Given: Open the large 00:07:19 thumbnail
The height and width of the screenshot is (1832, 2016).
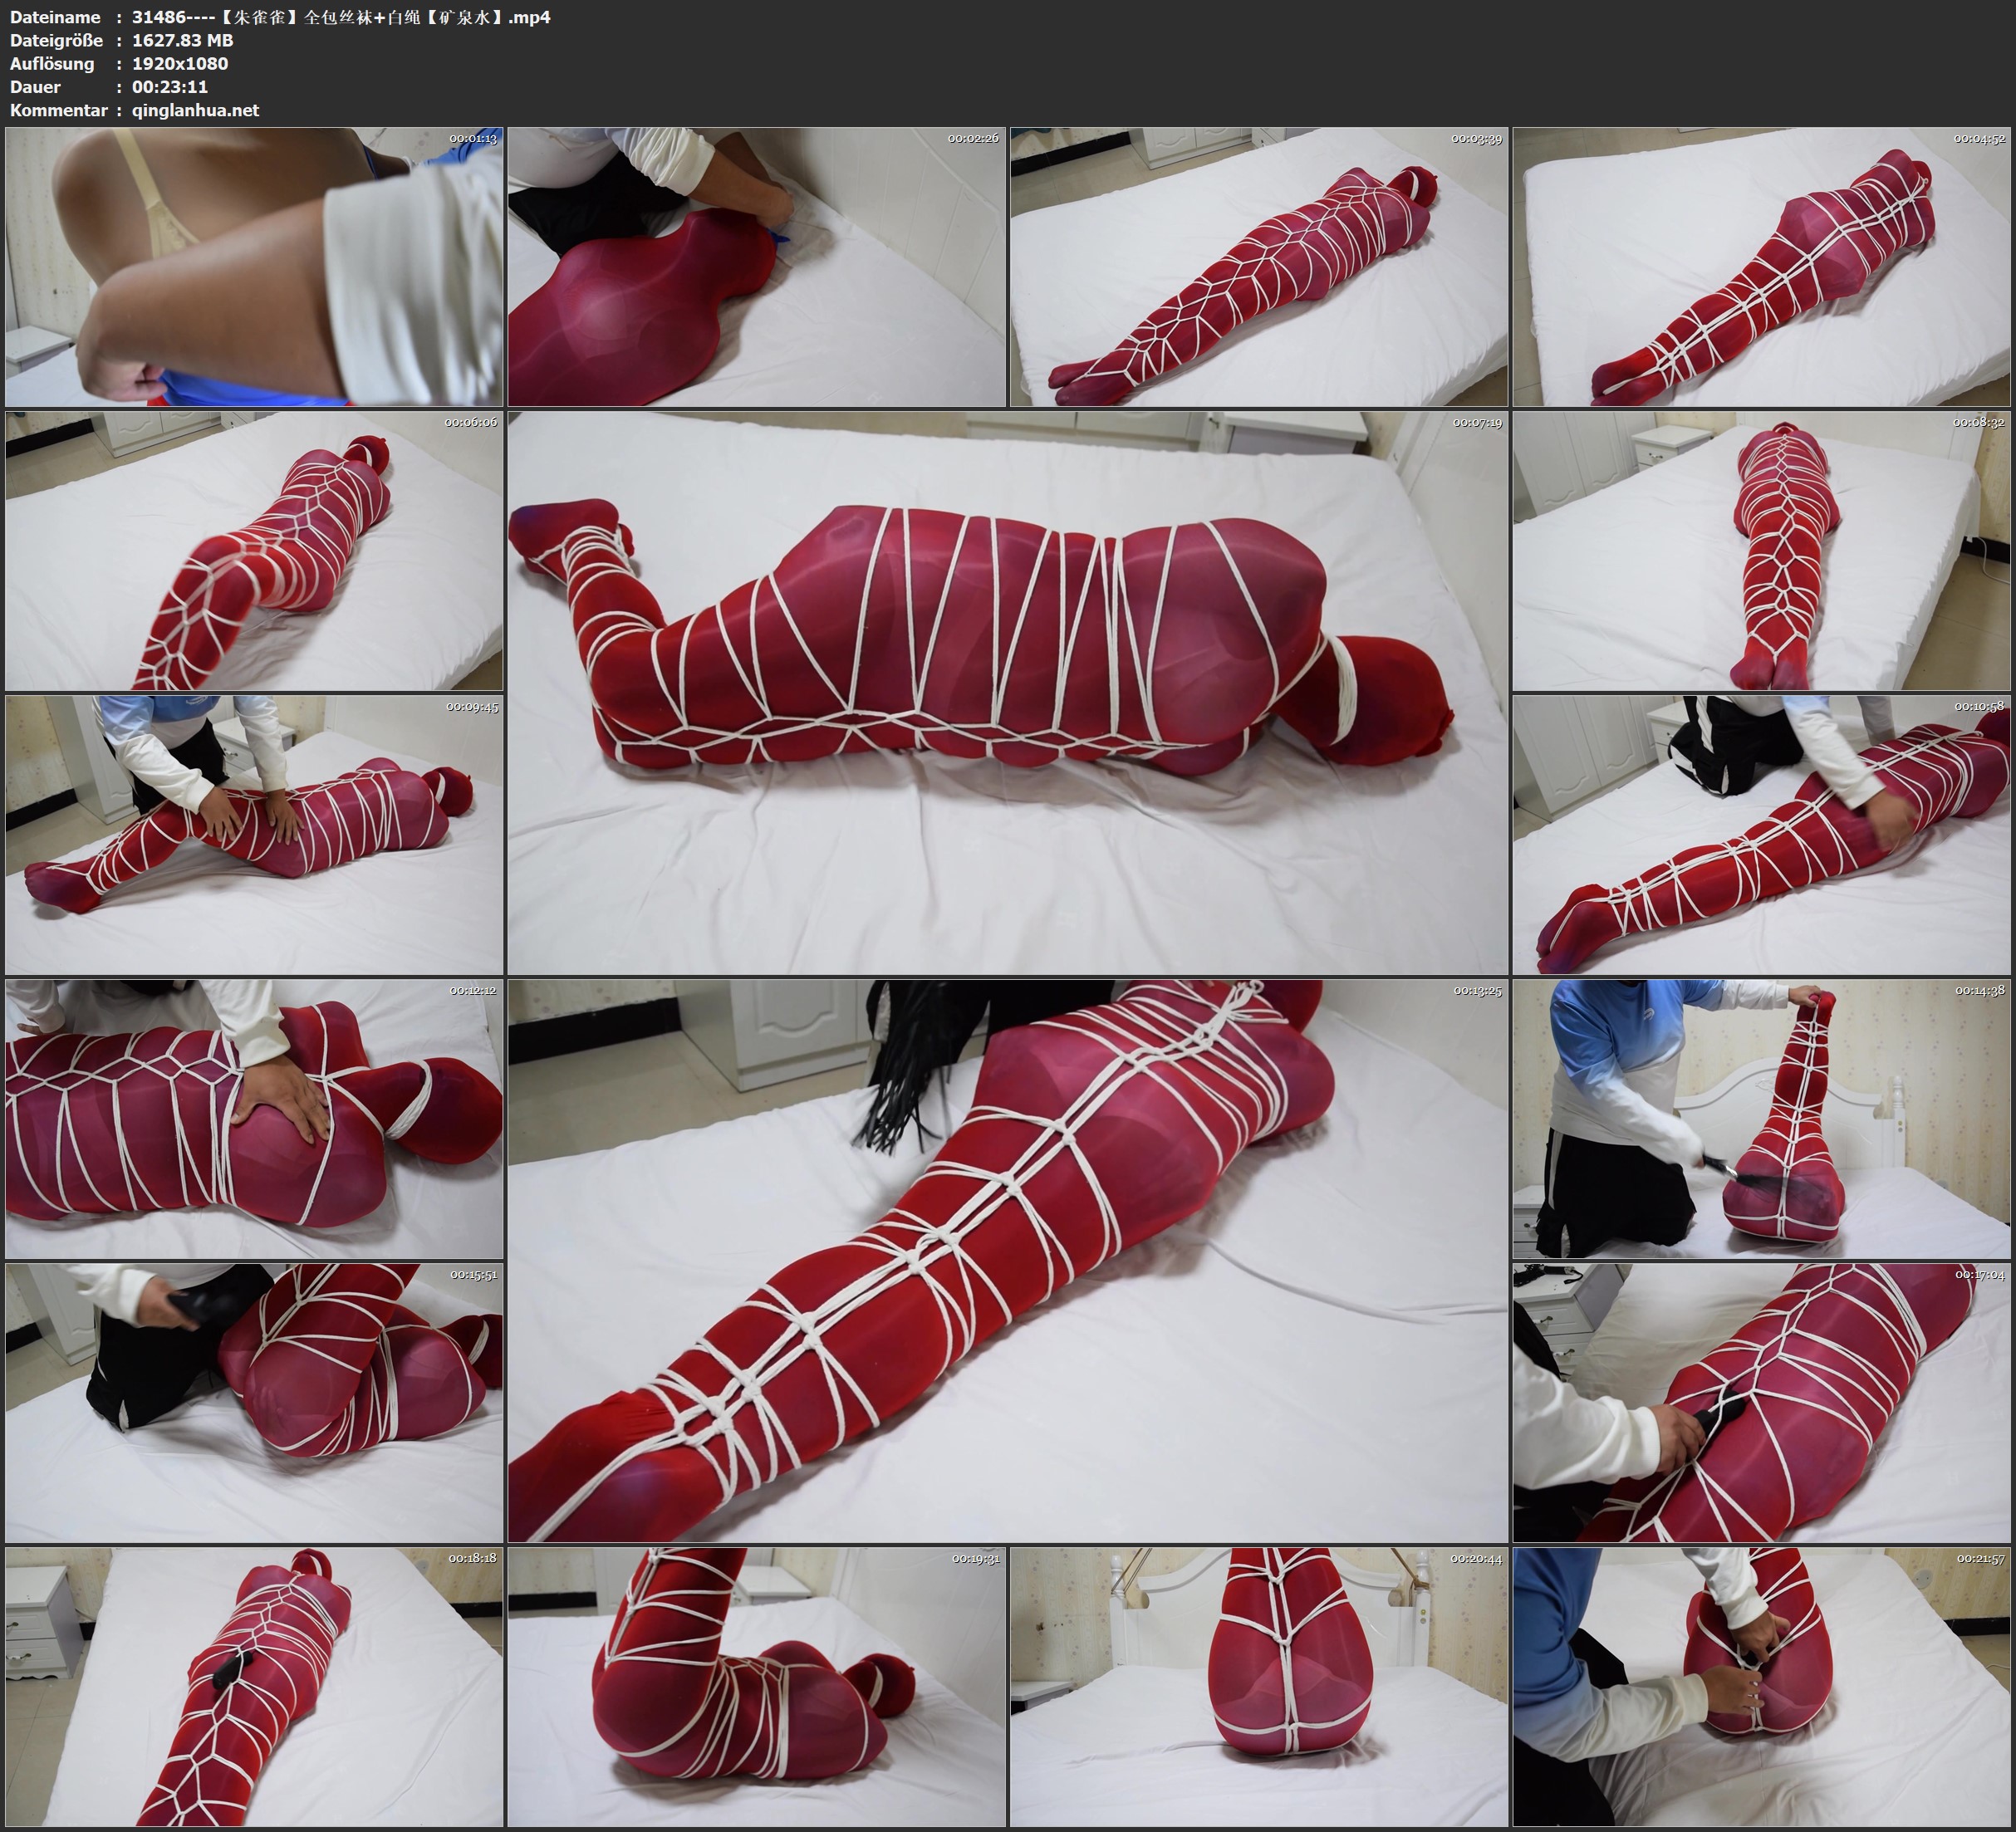Looking at the screenshot, I should tap(1007, 692).
